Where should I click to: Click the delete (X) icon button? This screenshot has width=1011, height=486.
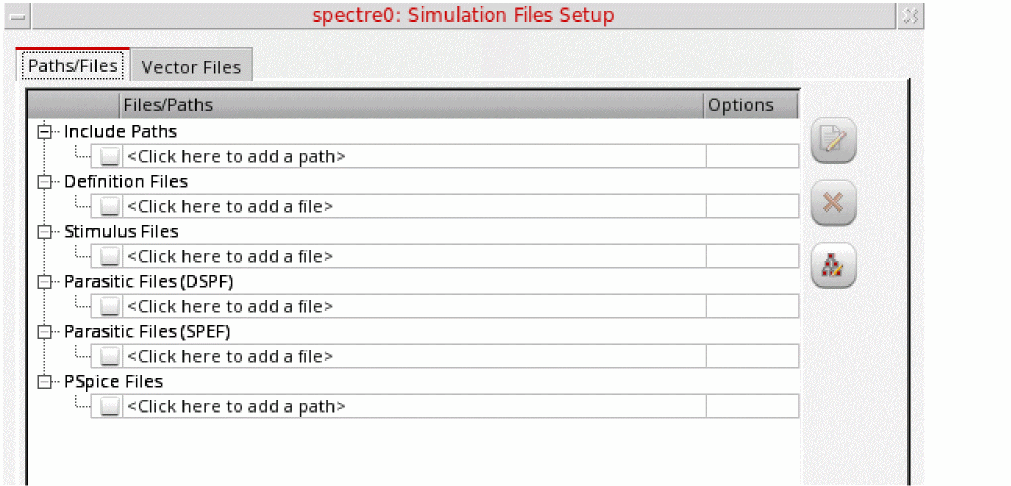[833, 203]
